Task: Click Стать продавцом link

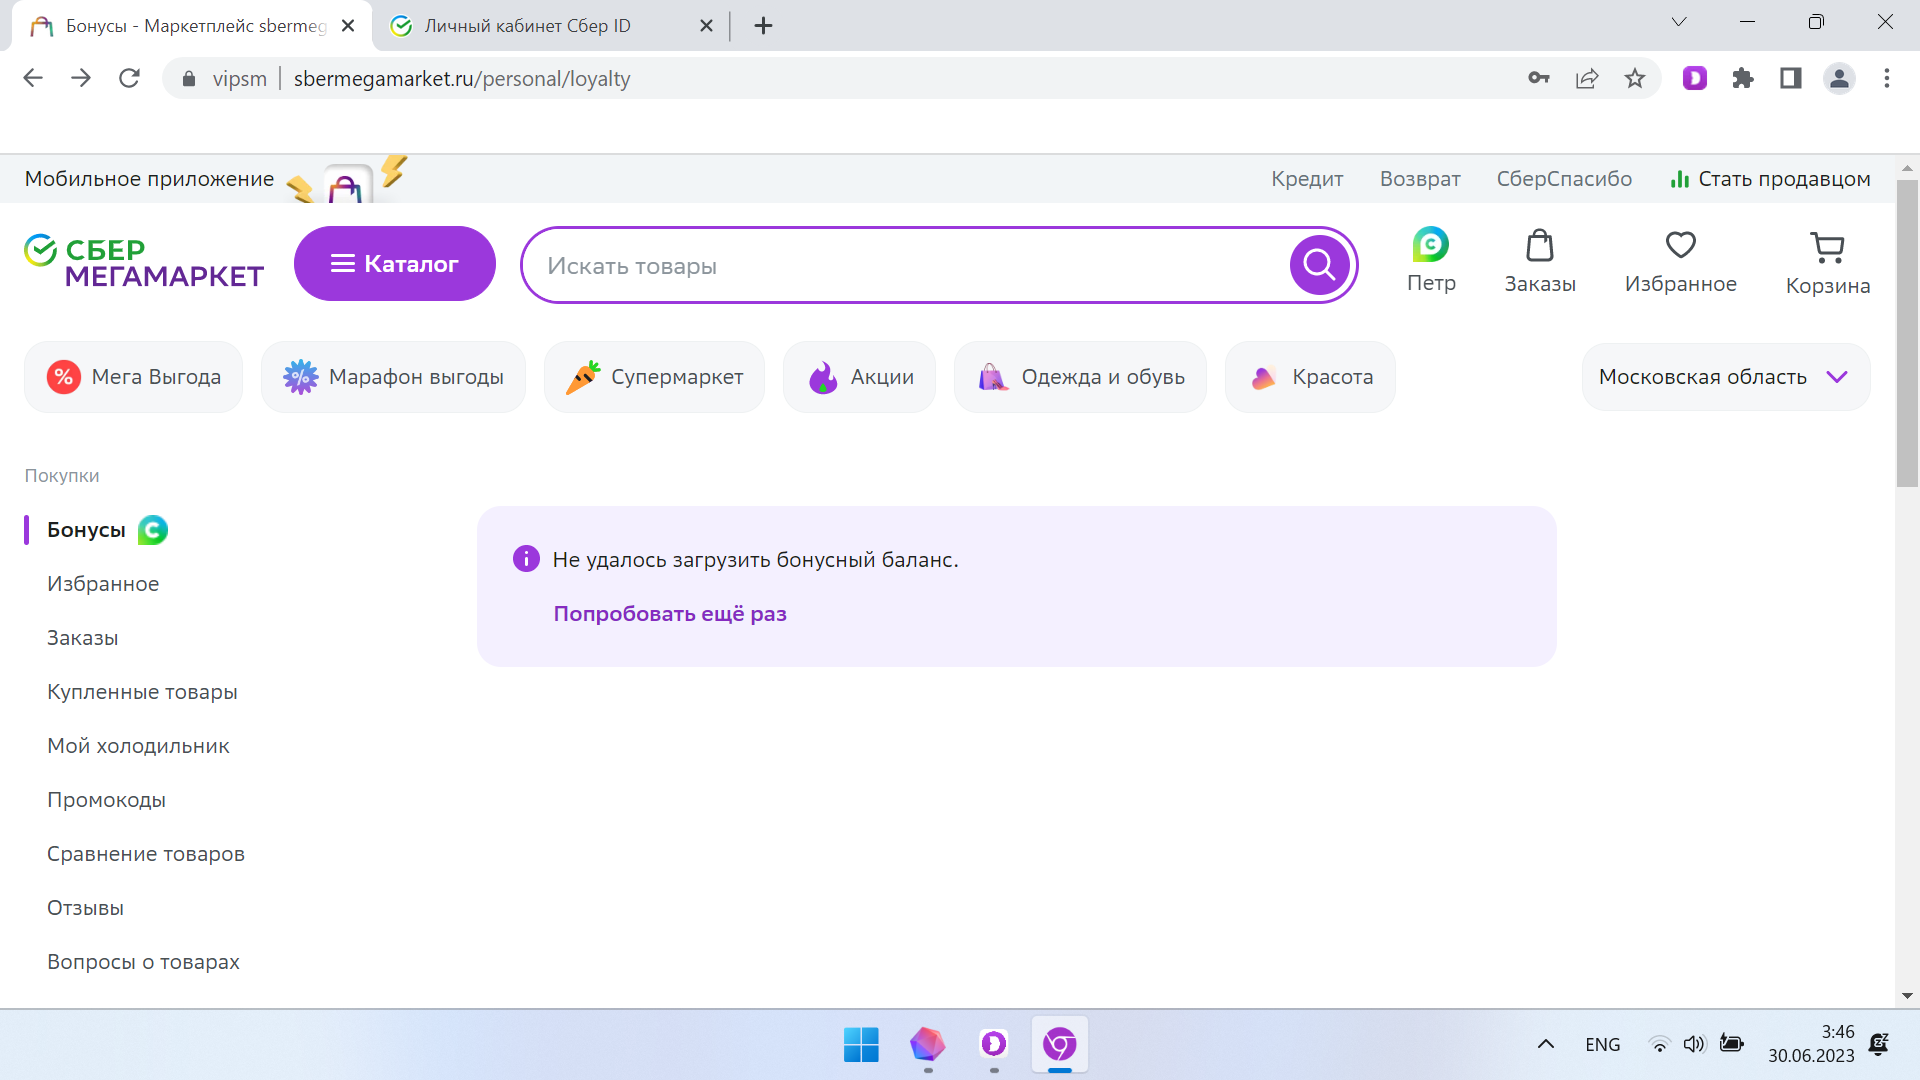Action: pos(1770,179)
